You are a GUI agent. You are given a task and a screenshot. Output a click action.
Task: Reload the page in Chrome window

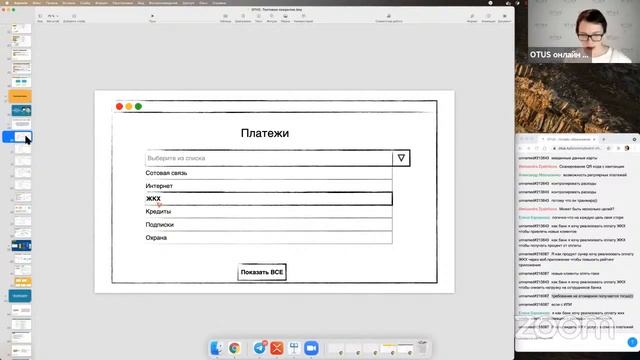[536, 148]
